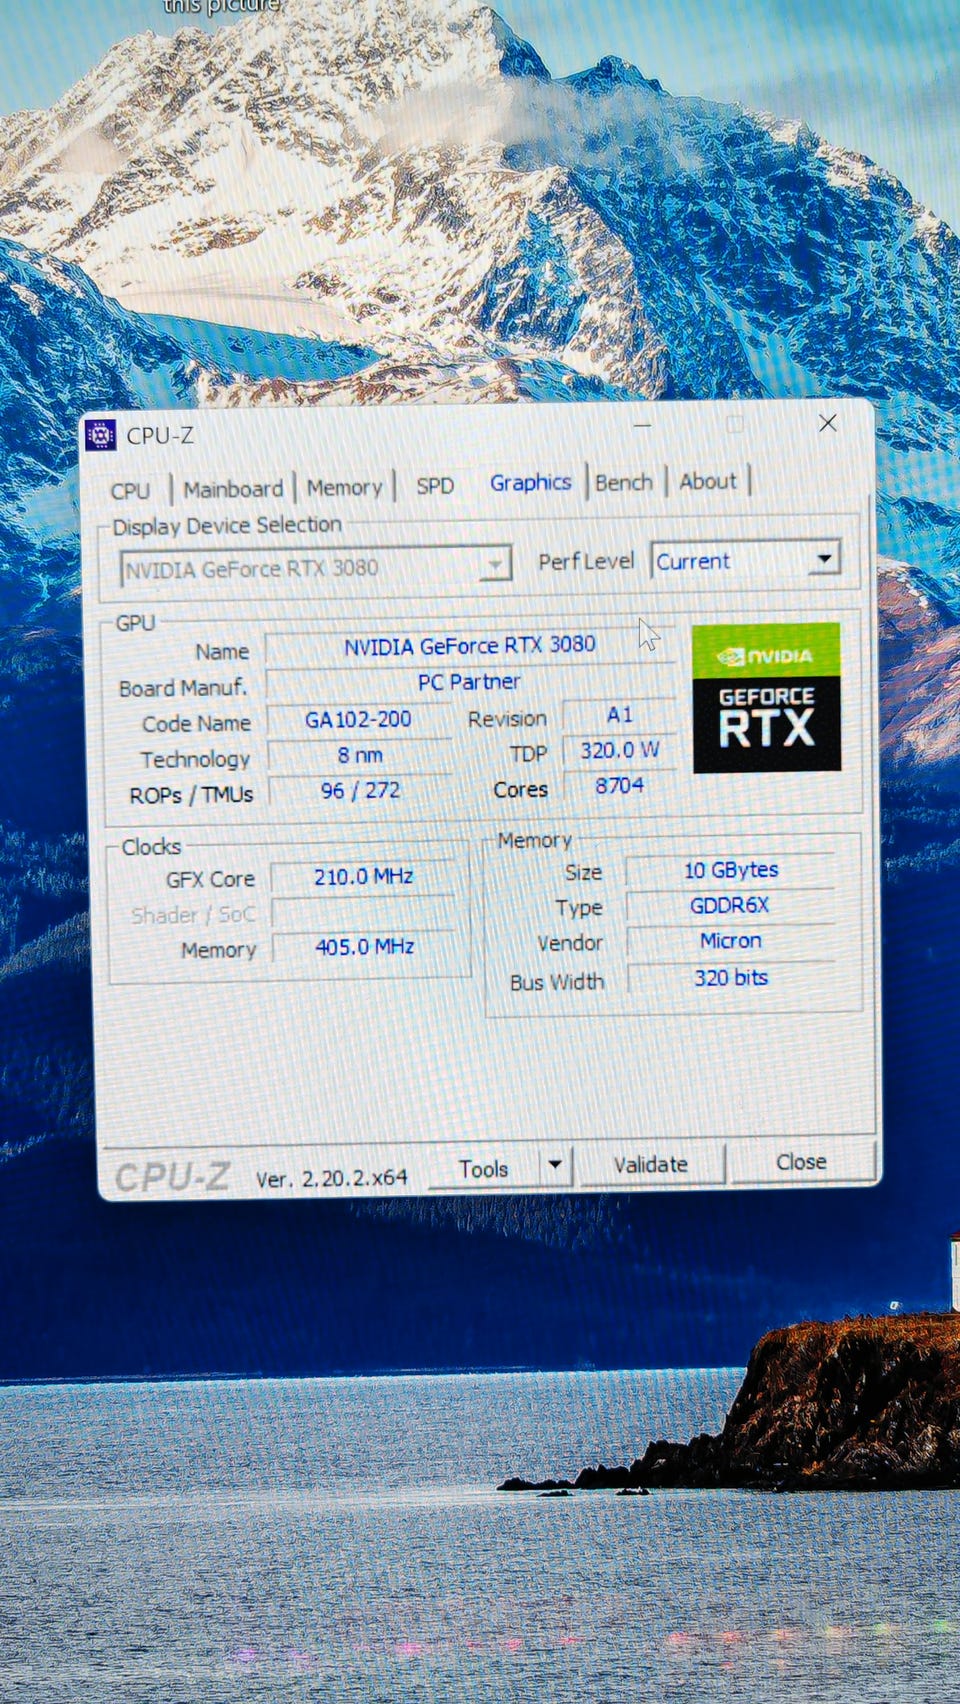Click the Close button at bottom
The image size is (960, 1704).
tap(801, 1161)
